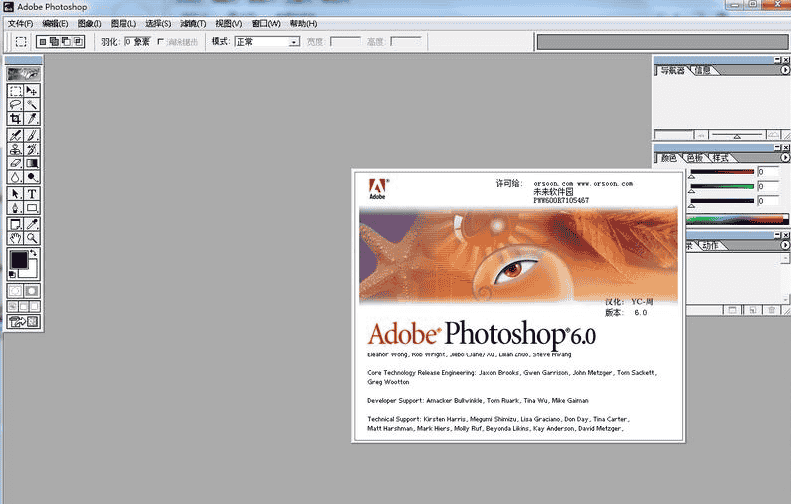Click the 'Add to selection' button
This screenshot has width=791, height=504.
click(x=55, y=42)
